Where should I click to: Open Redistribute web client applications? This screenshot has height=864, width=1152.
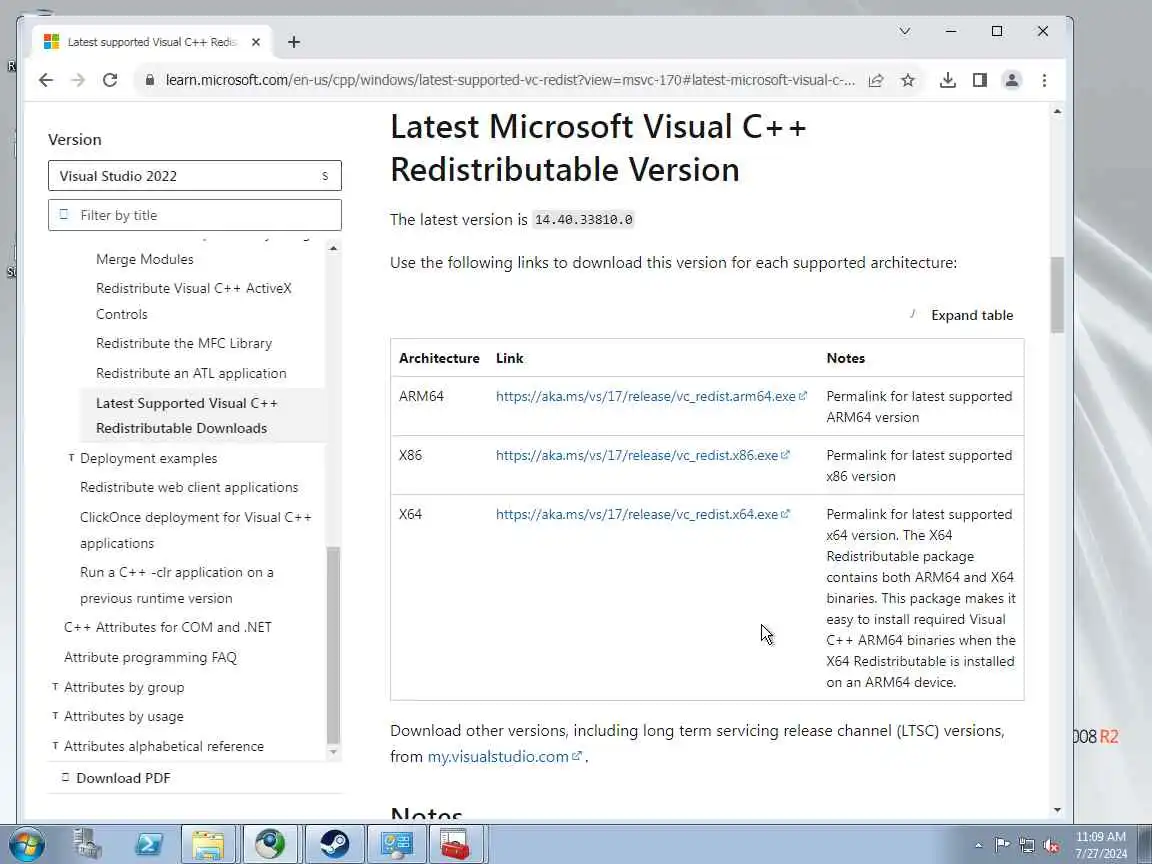[x=189, y=487]
